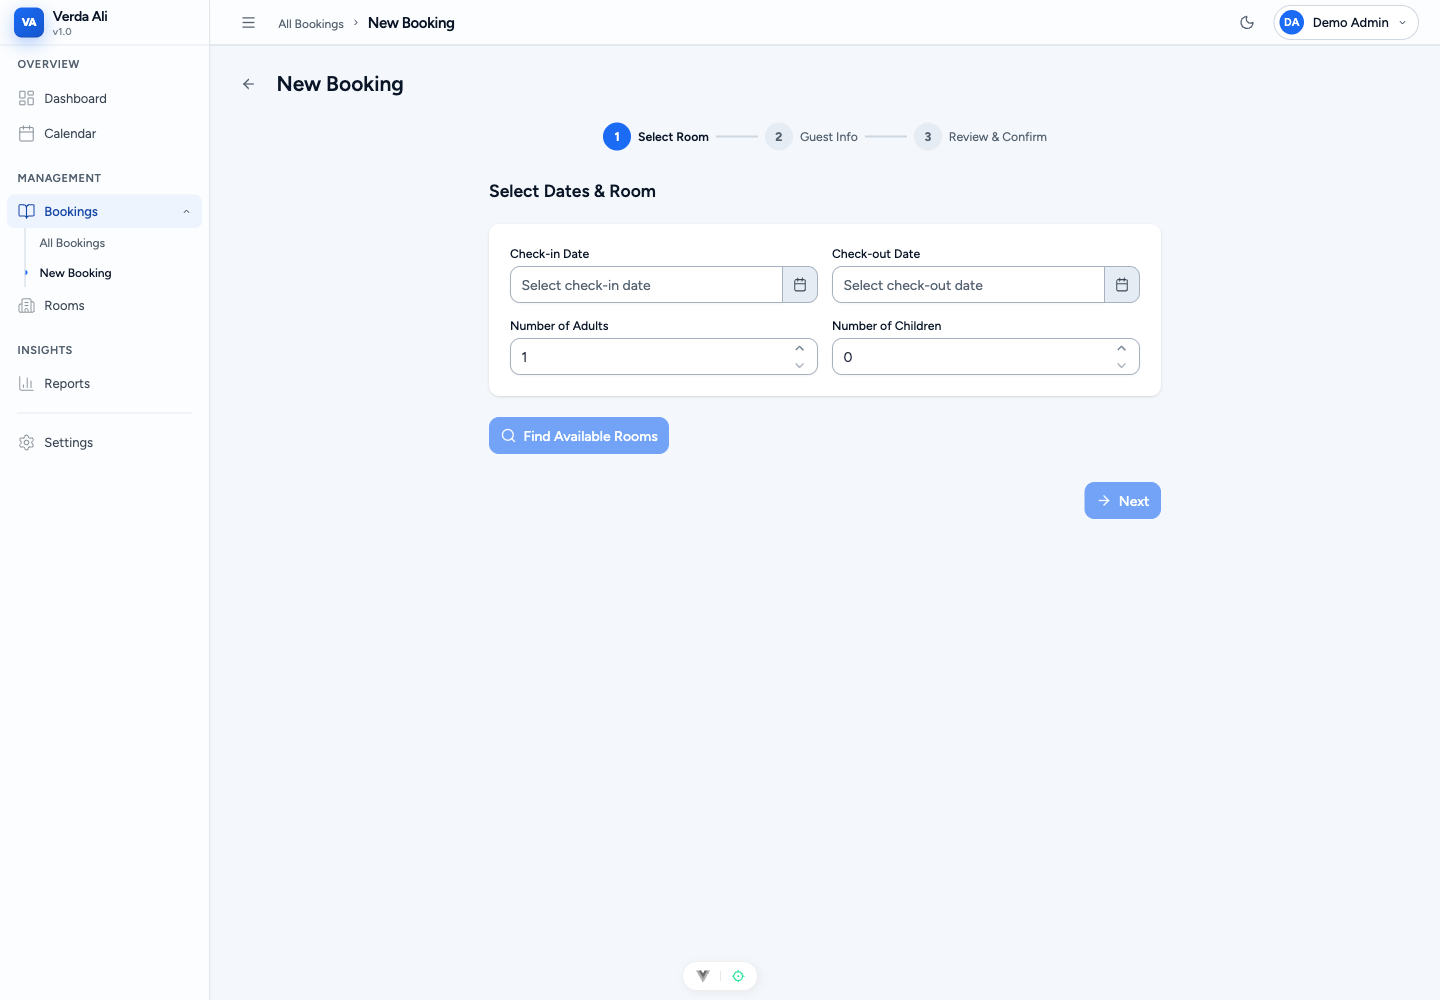The width and height of the screenshot is (1440, 1000).
Task: Click the Verda Ali VA logo icon
Action: [x=29, y=22]
